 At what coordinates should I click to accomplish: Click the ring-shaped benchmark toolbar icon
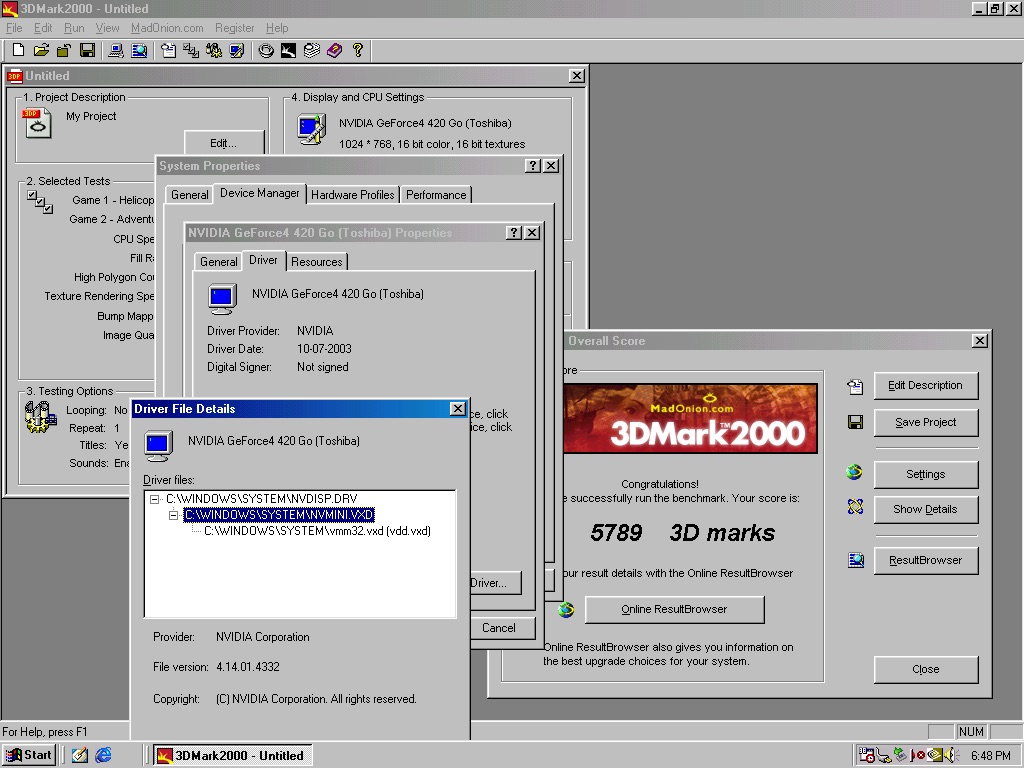click(266, 50)
